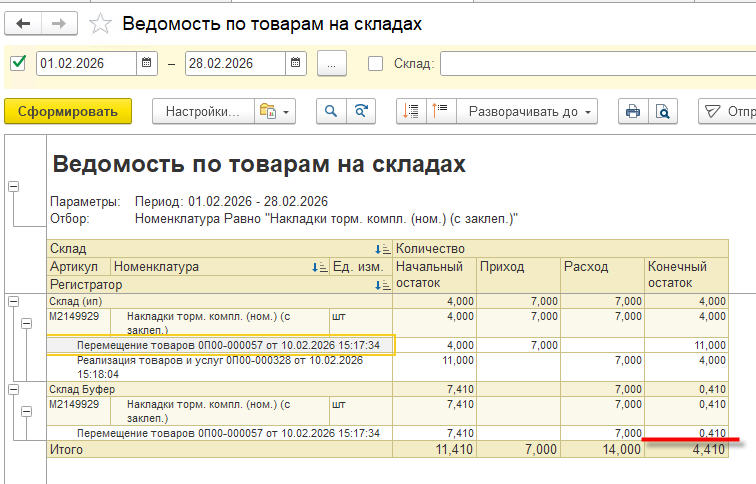Open print preview icon
Screen dimensions: 756x484
[x=662, y=111]
